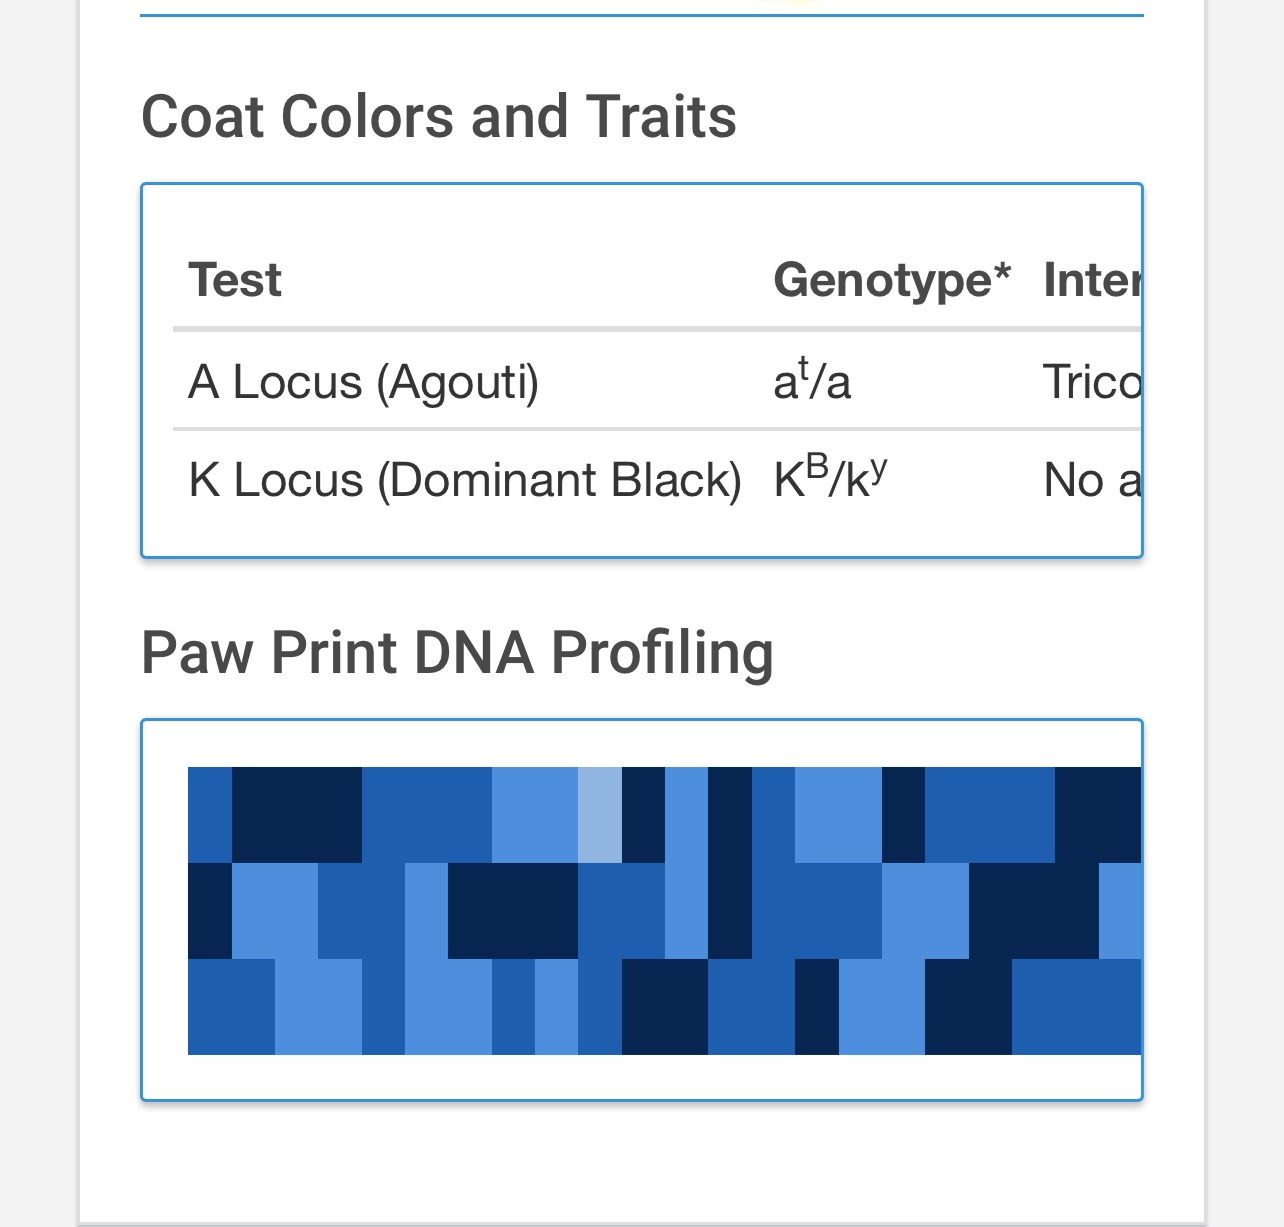
Task: Click the navy block starting the DNA profile's middle row
Action: click(209, 910)
